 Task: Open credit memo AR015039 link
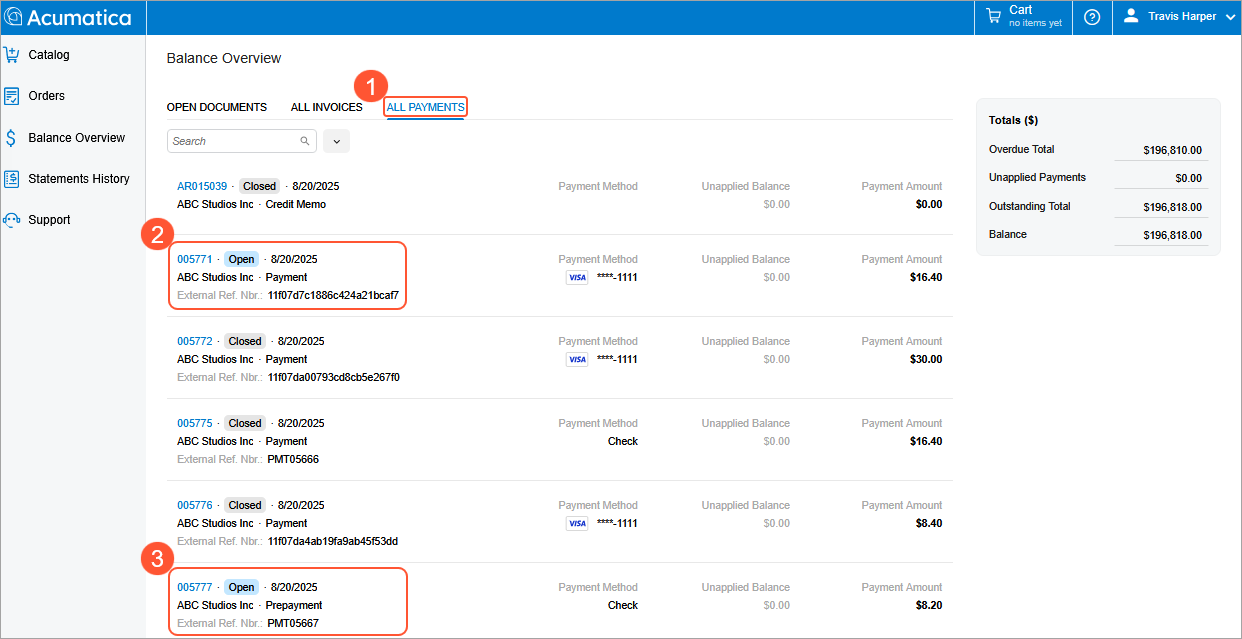pos(202,186)
